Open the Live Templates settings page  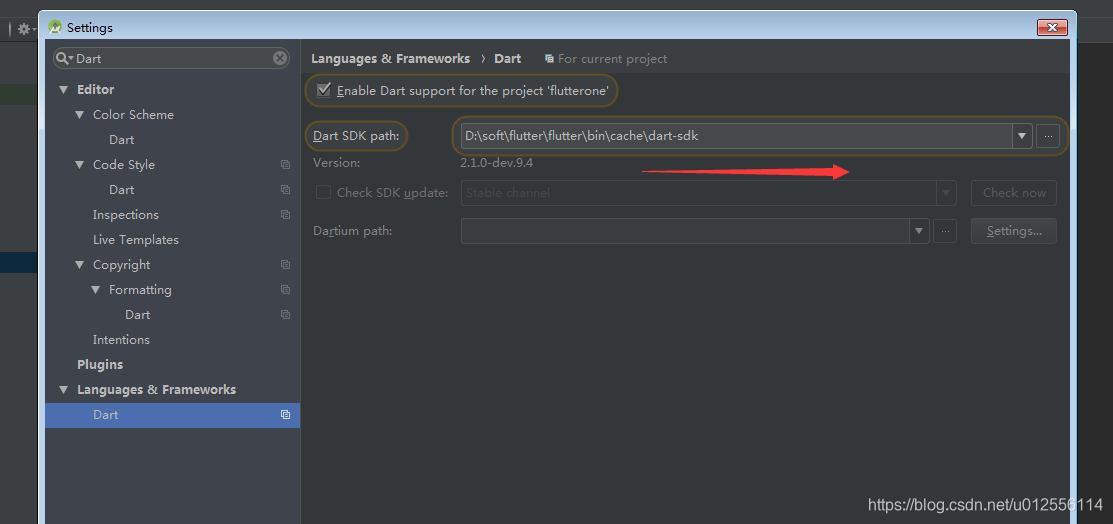(136, 240)
